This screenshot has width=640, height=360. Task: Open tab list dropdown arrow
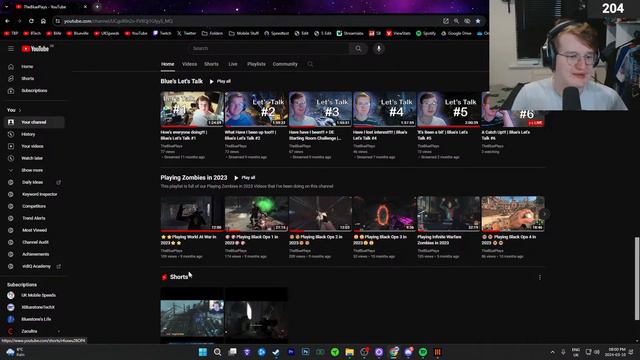click(x=7, y=7)
